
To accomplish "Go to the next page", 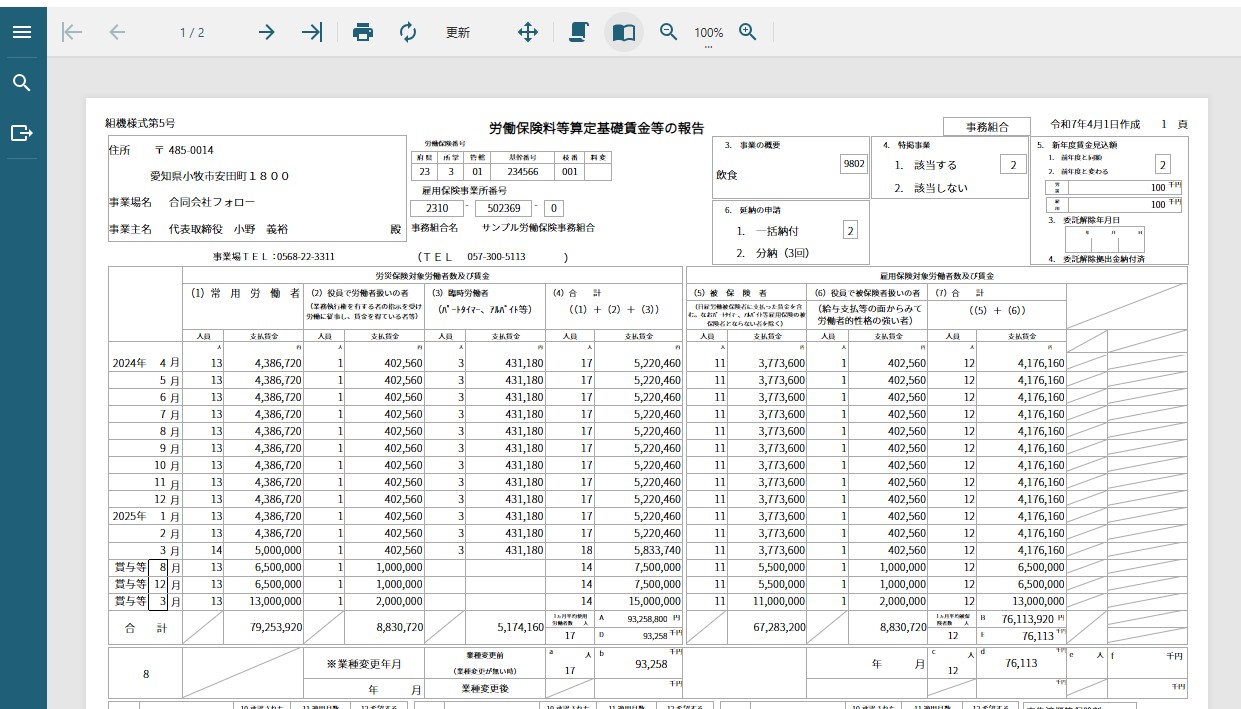I will (x=266, y=32).
